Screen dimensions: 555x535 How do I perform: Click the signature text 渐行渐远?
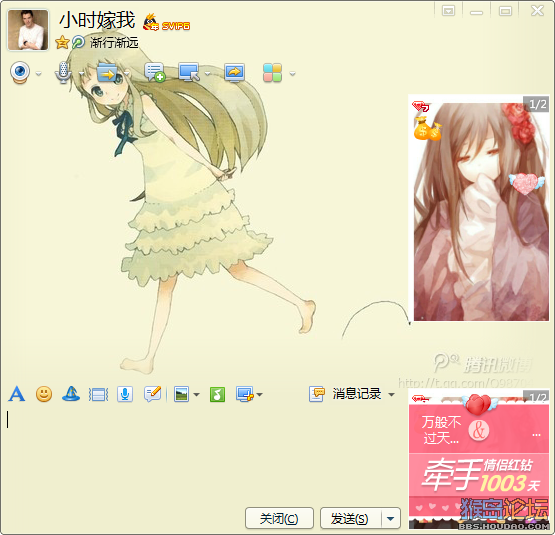114,42
